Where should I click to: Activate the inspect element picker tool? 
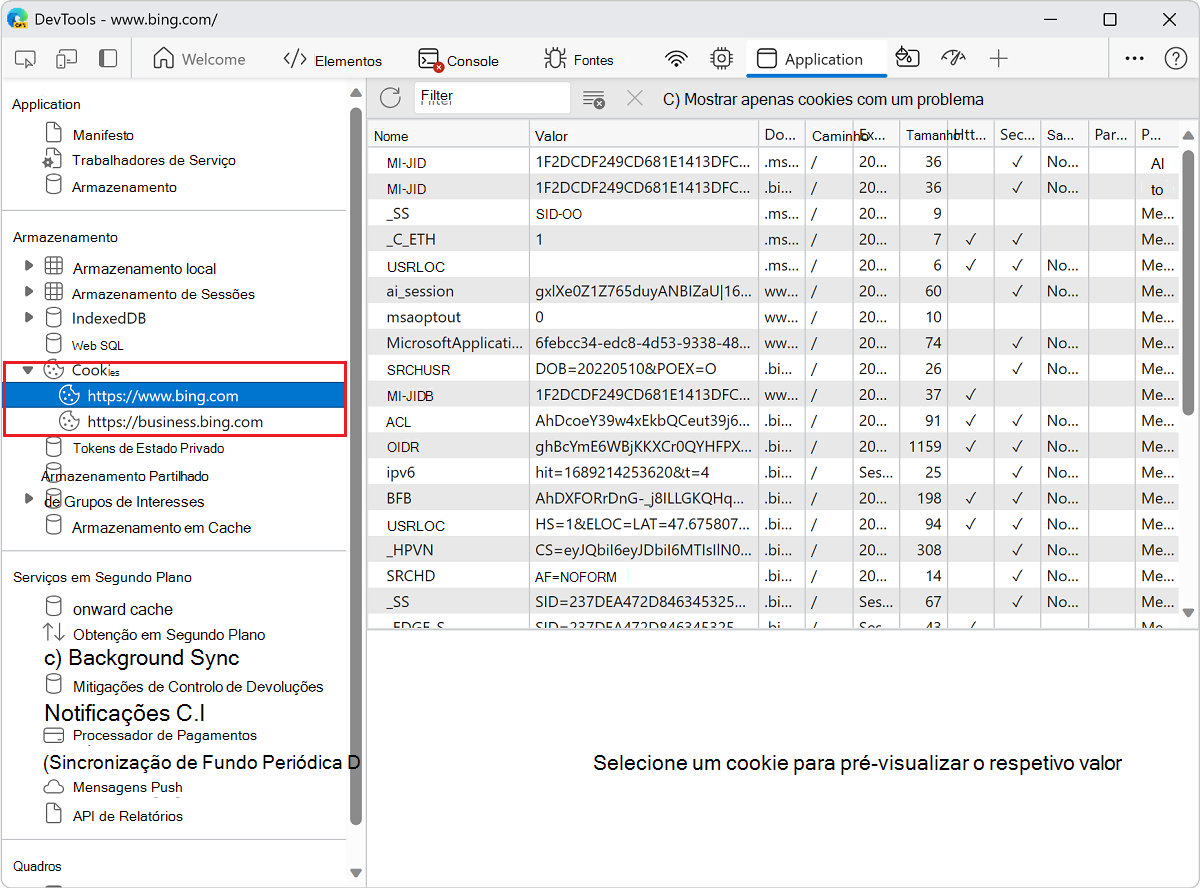pos(26,59)
